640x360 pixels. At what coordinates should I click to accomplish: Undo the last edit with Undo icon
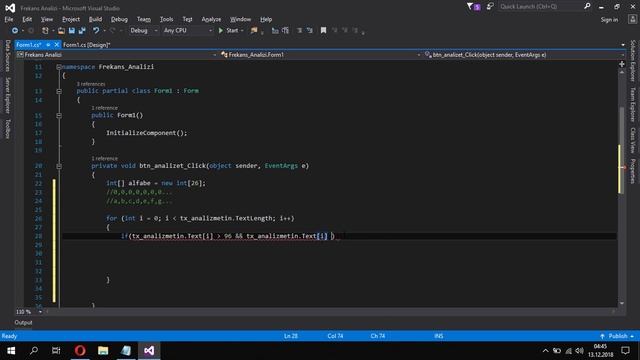[x=96, y=31]
